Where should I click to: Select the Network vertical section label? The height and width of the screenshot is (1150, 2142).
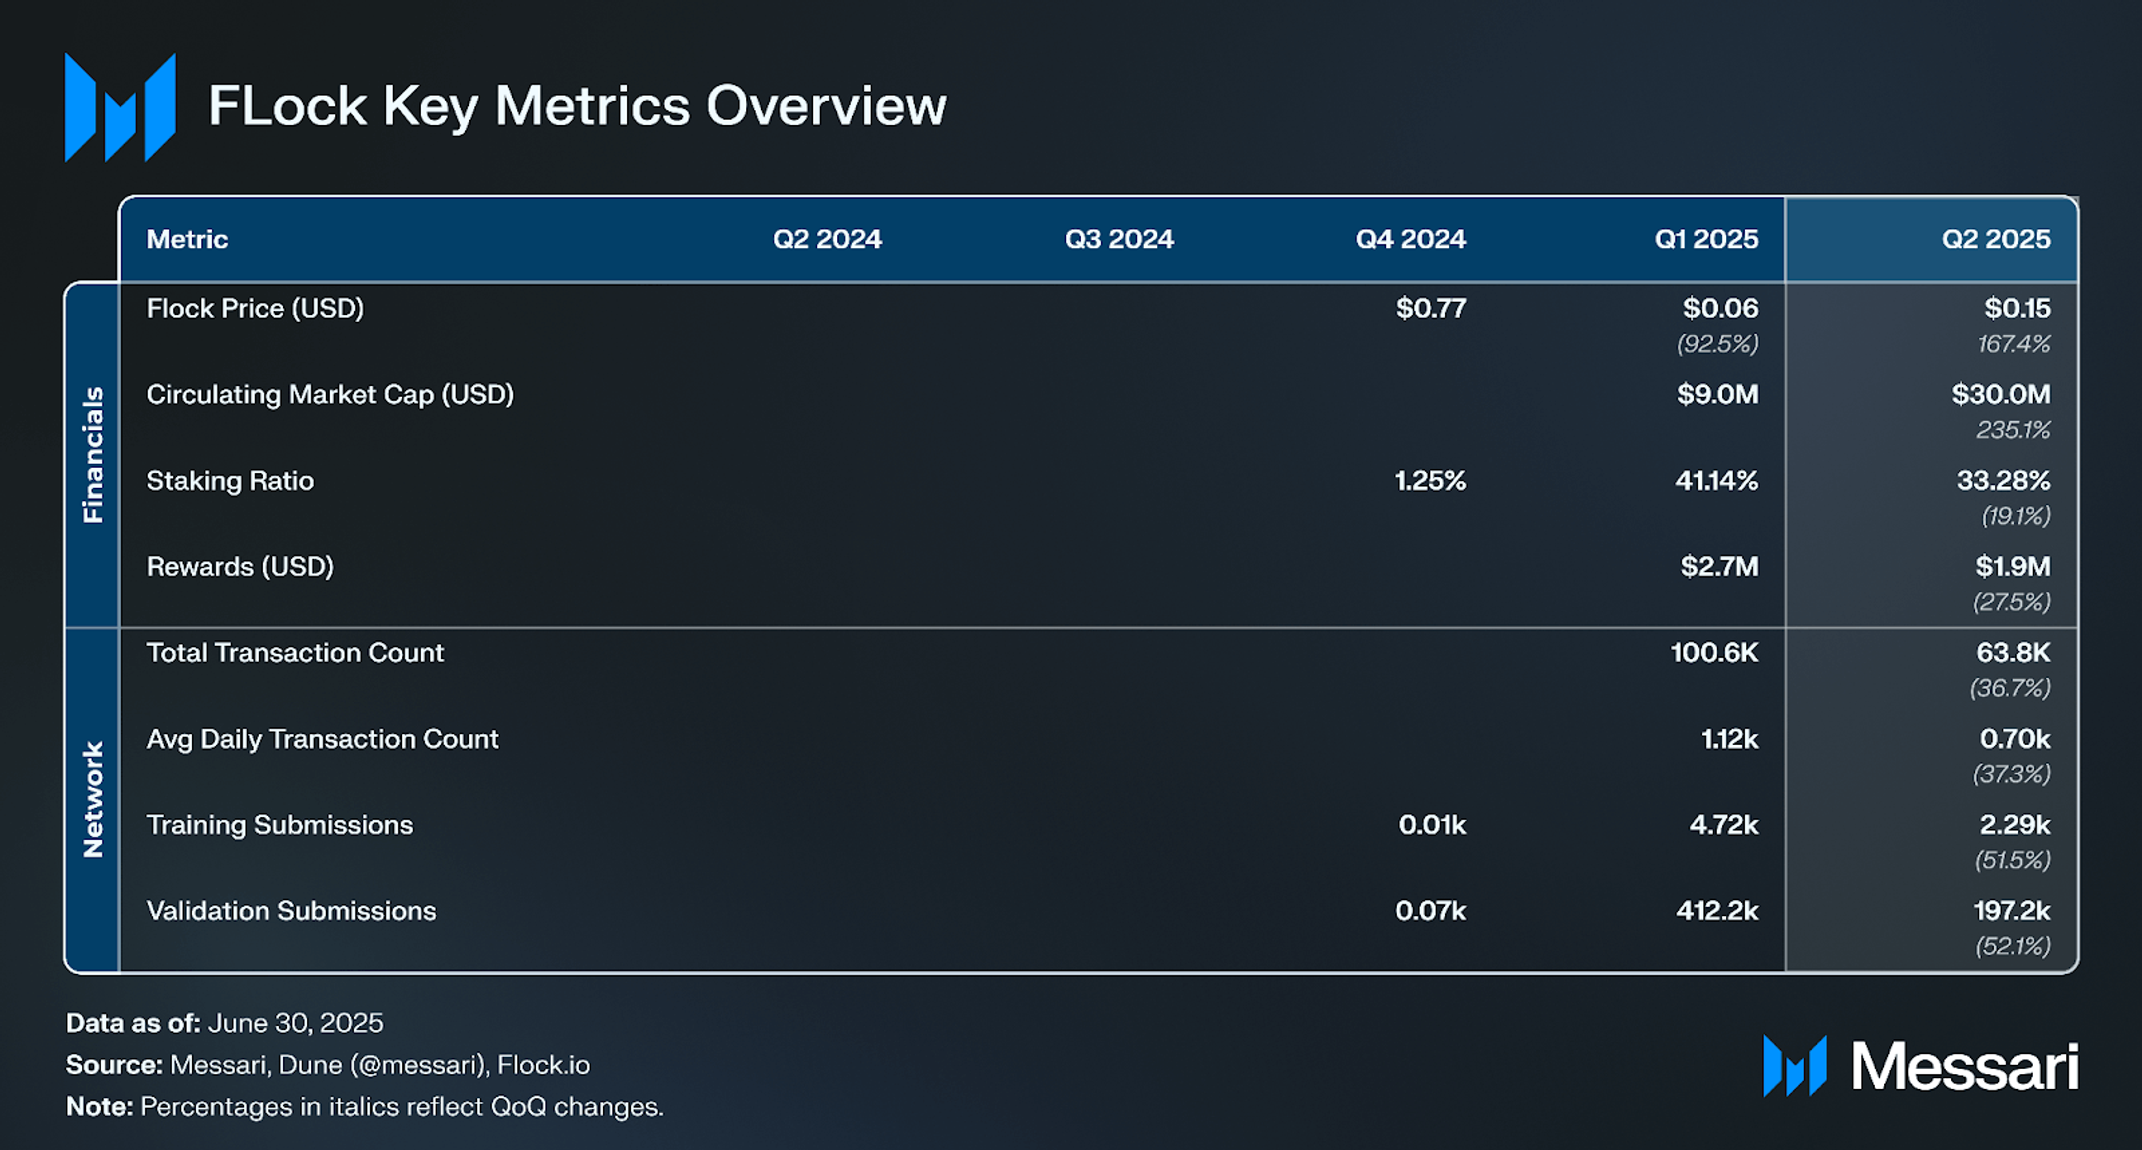(93, 799)
